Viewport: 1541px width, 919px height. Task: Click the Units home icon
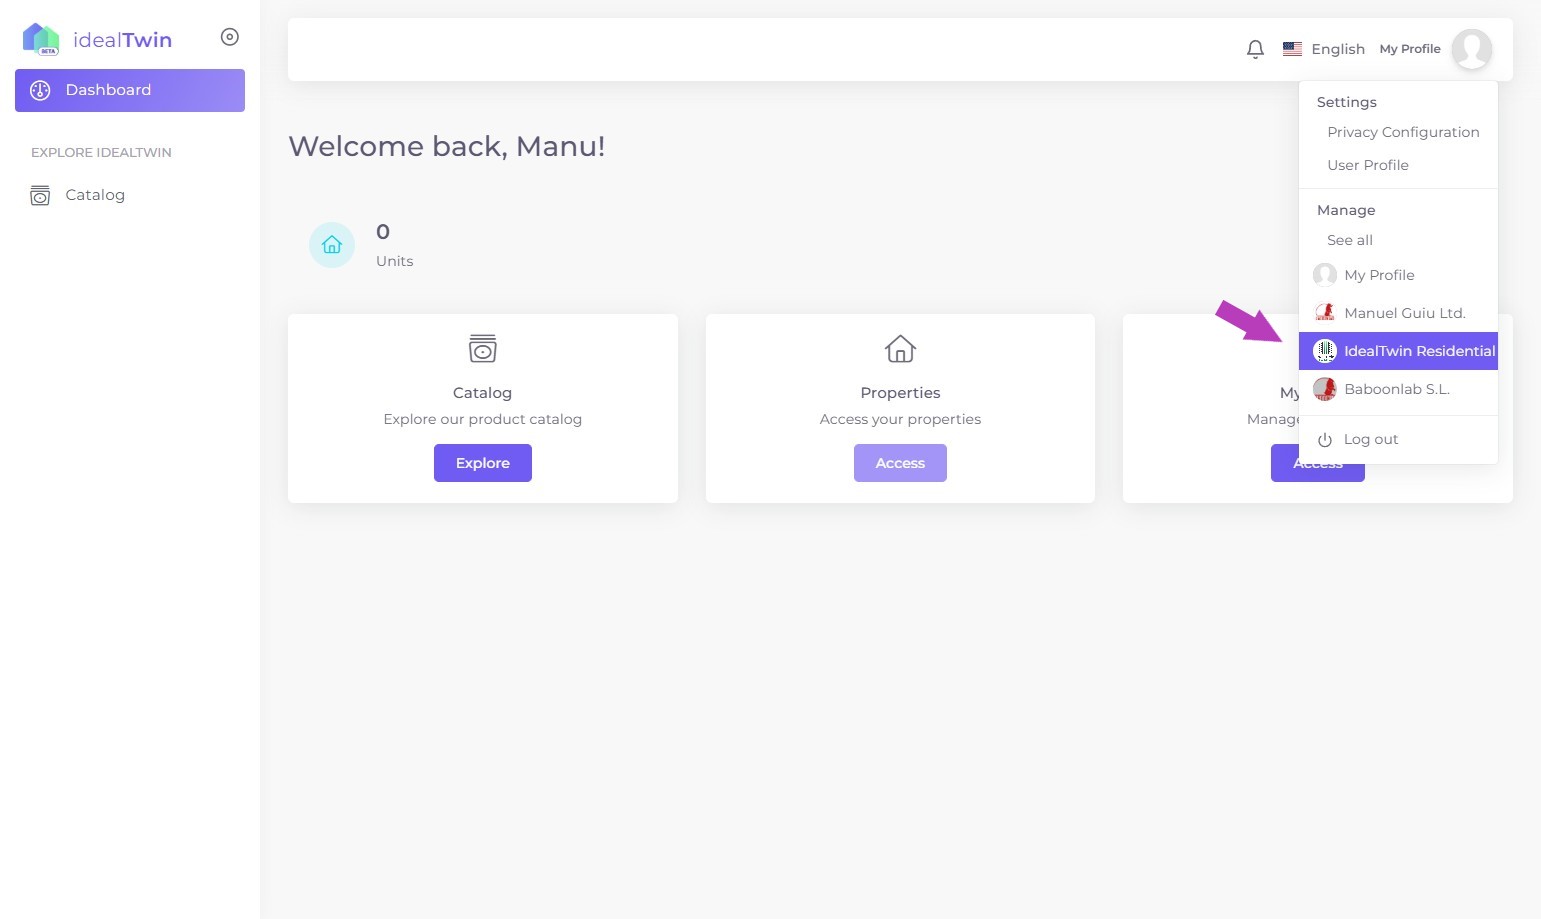coord(332,245)
